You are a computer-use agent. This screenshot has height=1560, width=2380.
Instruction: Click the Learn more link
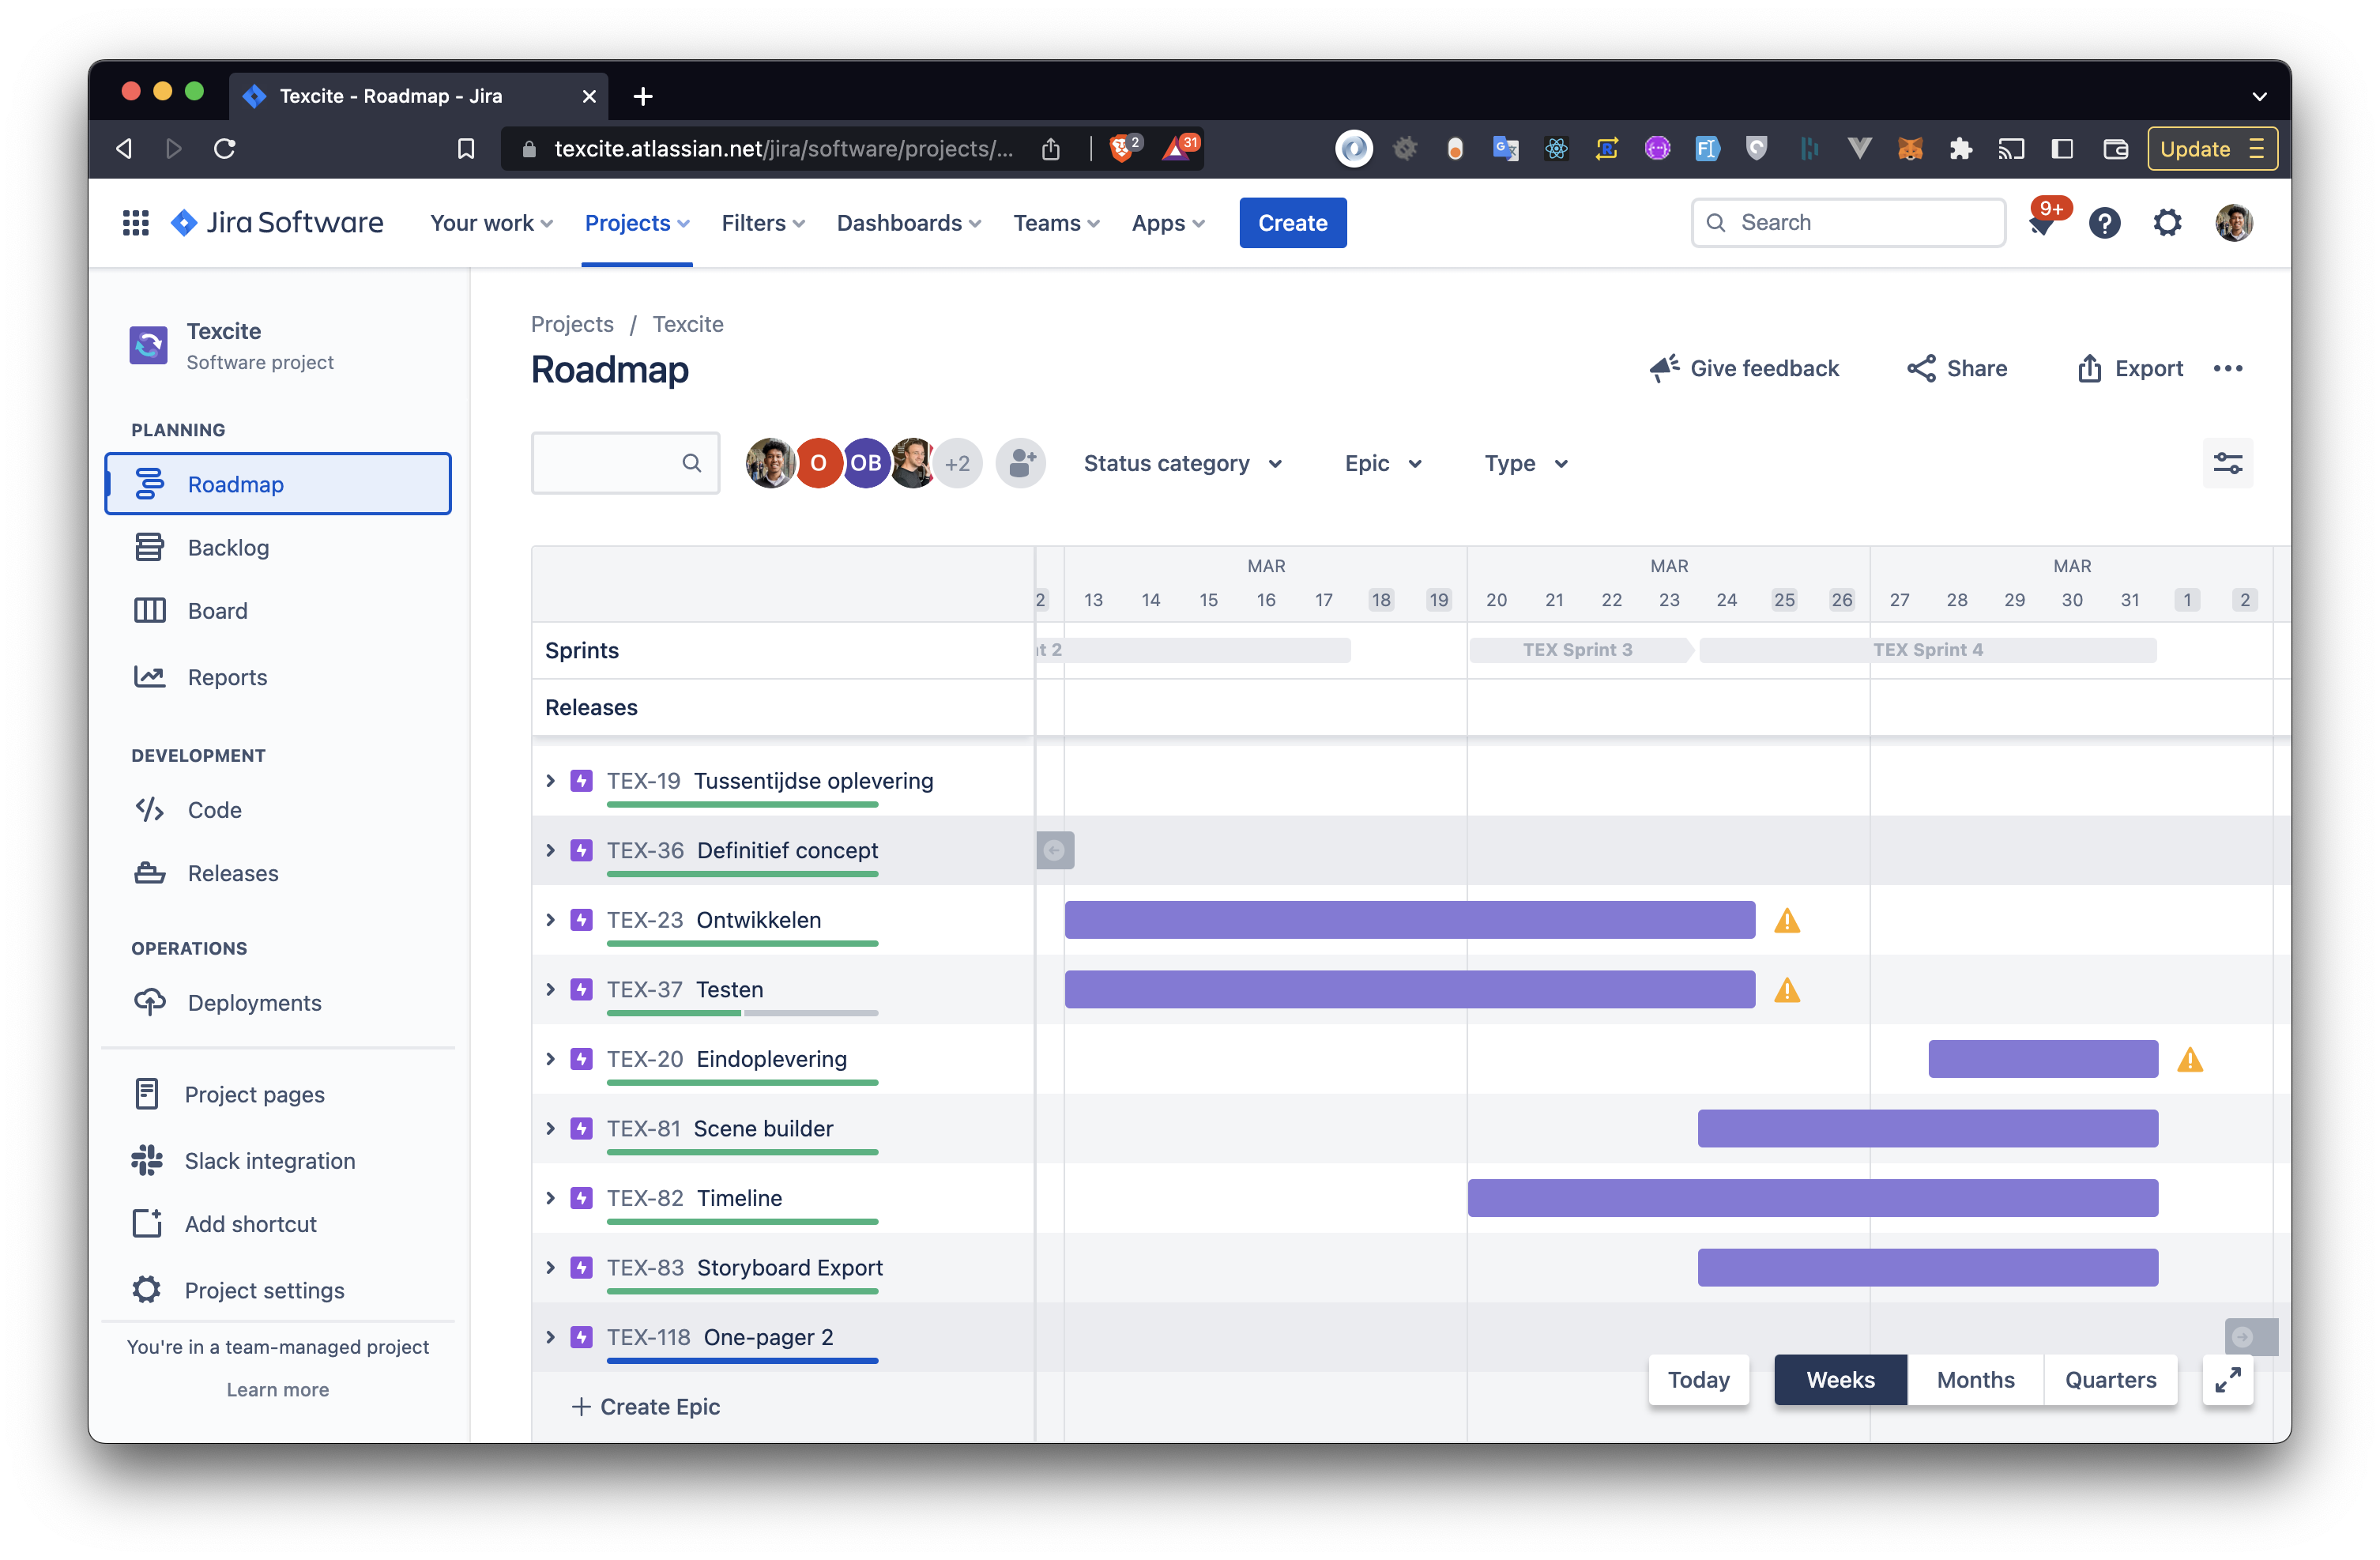pyautogui.click(x=277, y=1389)
